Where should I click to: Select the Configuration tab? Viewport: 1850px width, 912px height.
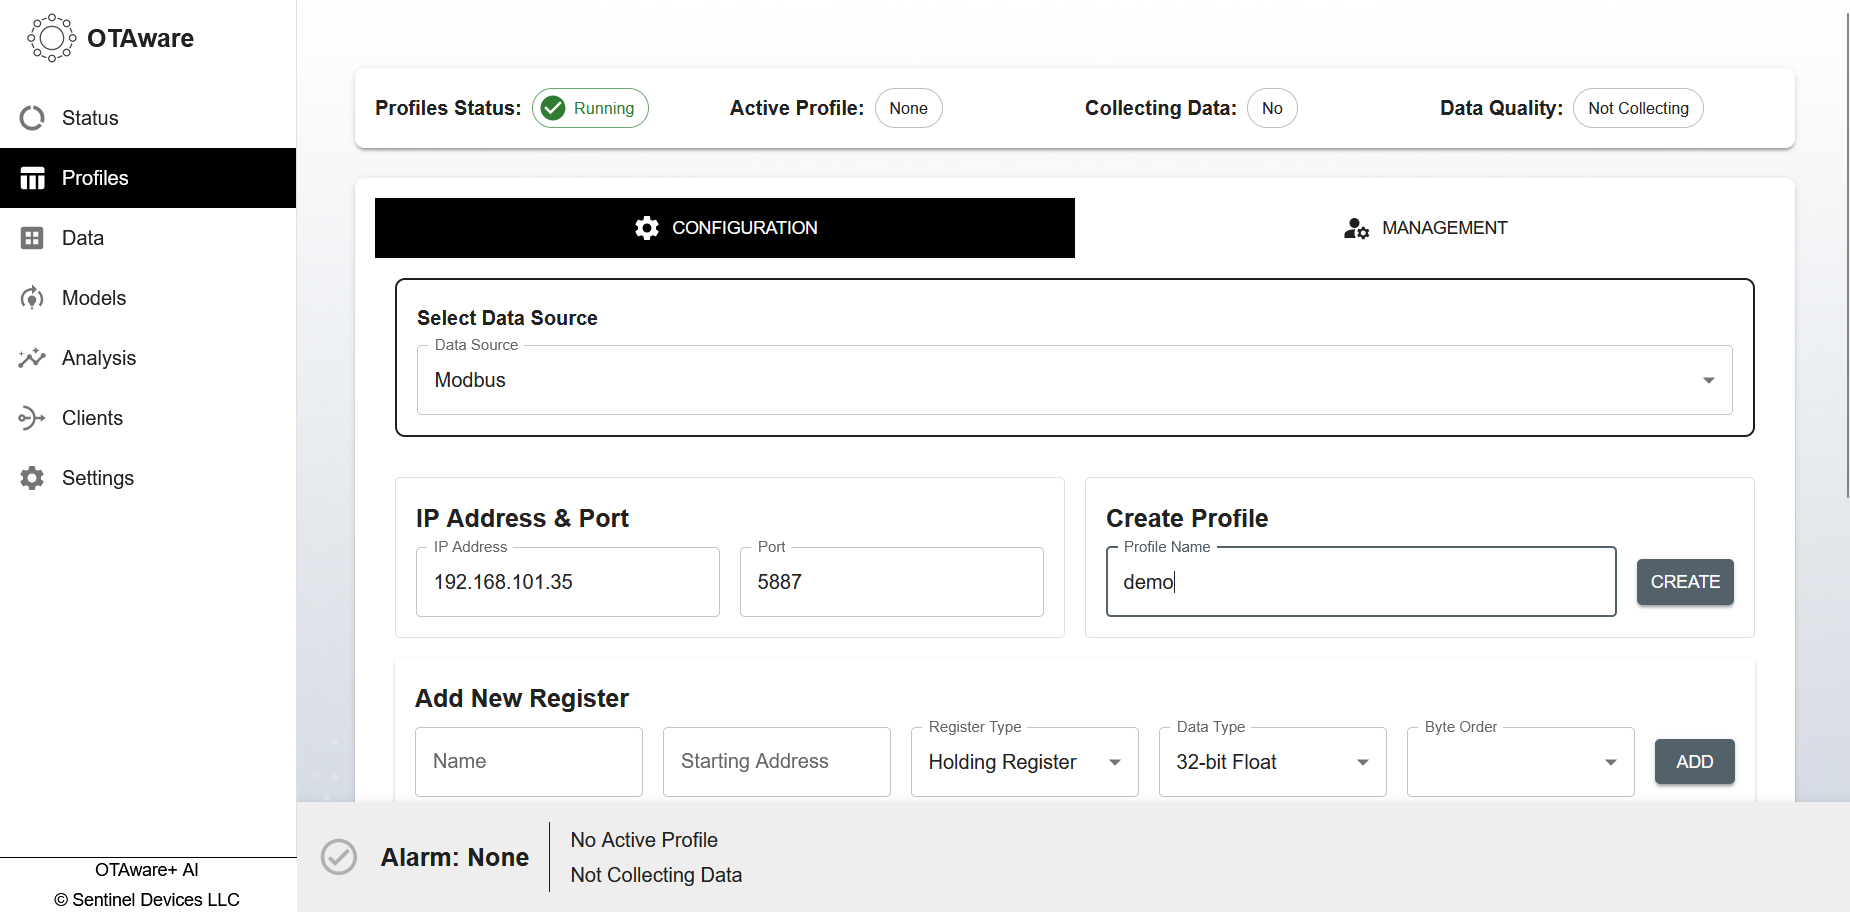coord(725,228)
